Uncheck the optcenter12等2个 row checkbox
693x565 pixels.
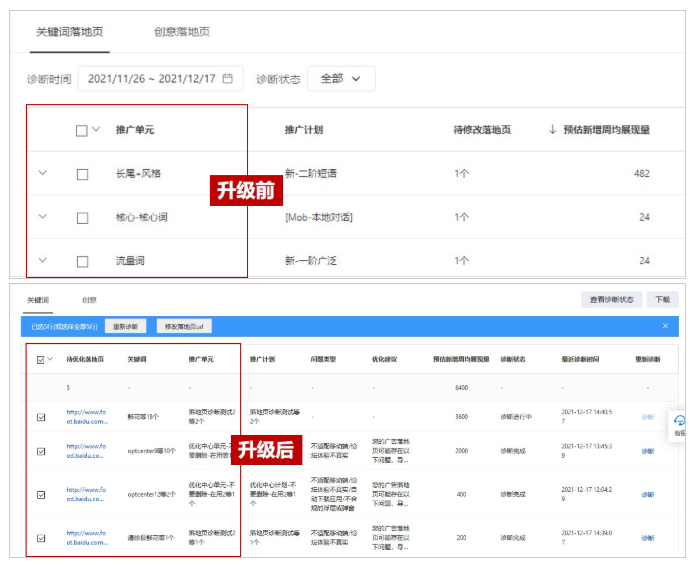click(x=41, y=495)
